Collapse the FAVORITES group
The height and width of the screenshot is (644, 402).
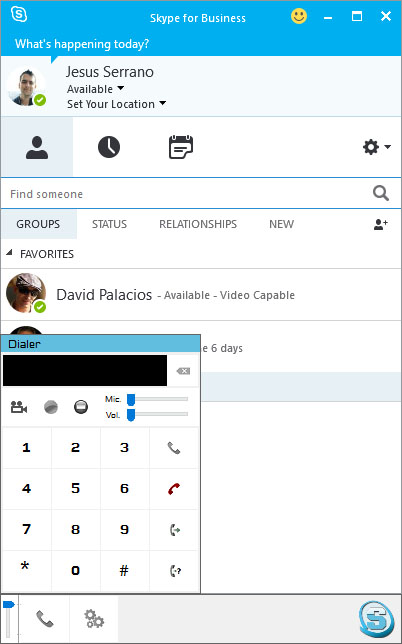point(9,253)
